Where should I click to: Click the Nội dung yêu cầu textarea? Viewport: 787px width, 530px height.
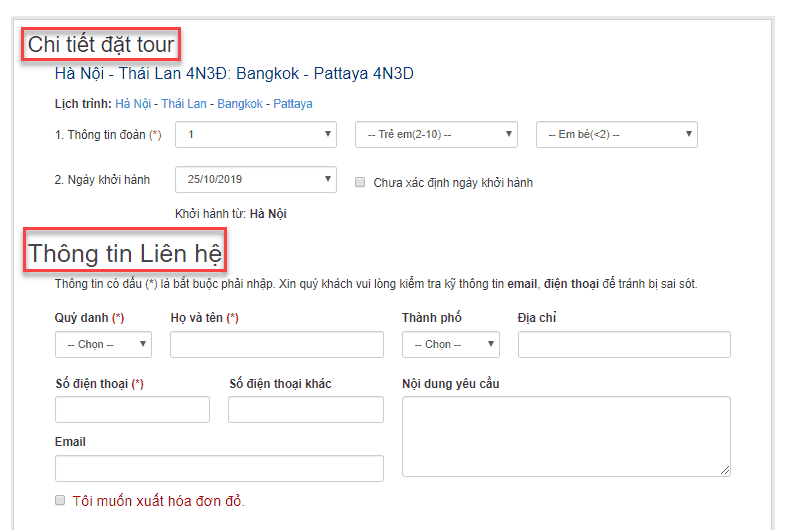coord(566,436)
